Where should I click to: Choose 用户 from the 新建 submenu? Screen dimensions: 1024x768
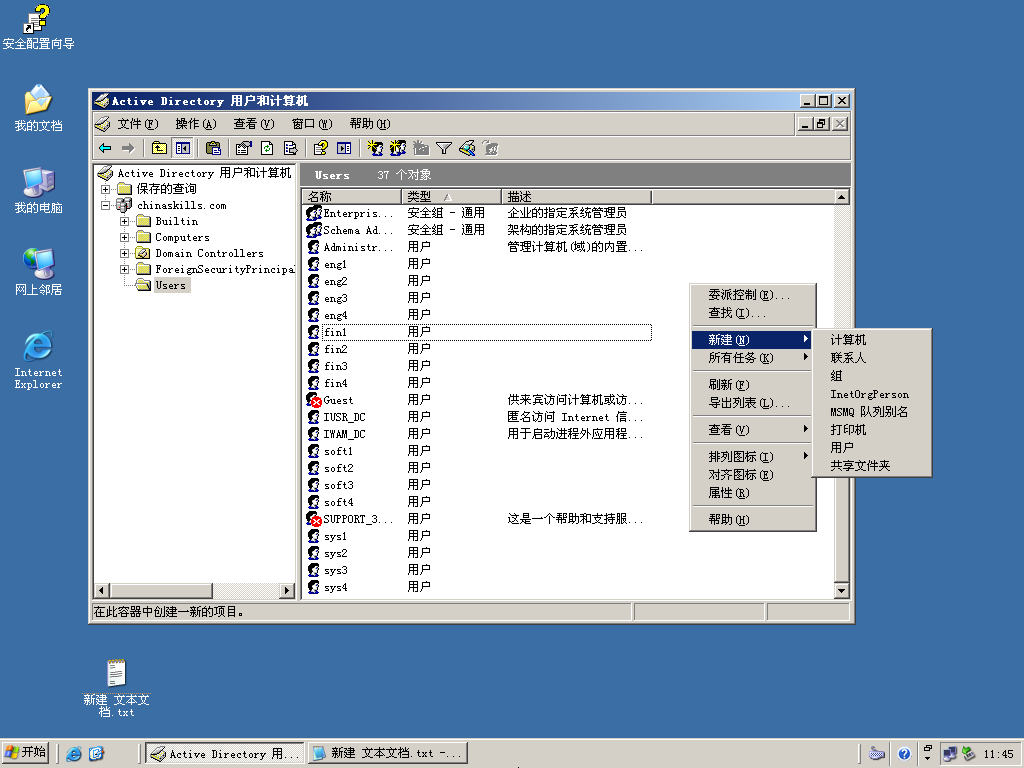coord(871,447)
